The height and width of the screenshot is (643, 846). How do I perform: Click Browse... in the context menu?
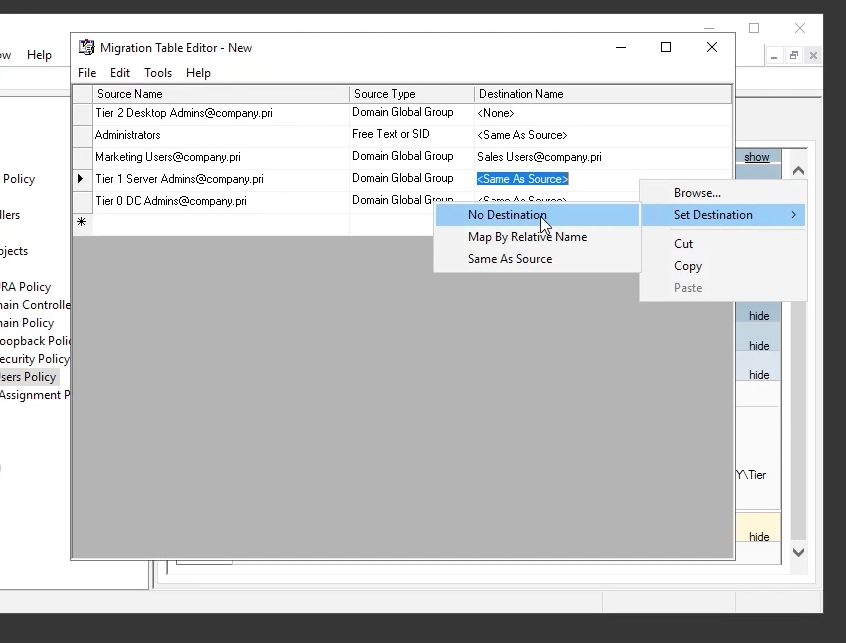(x=697, y=193)
